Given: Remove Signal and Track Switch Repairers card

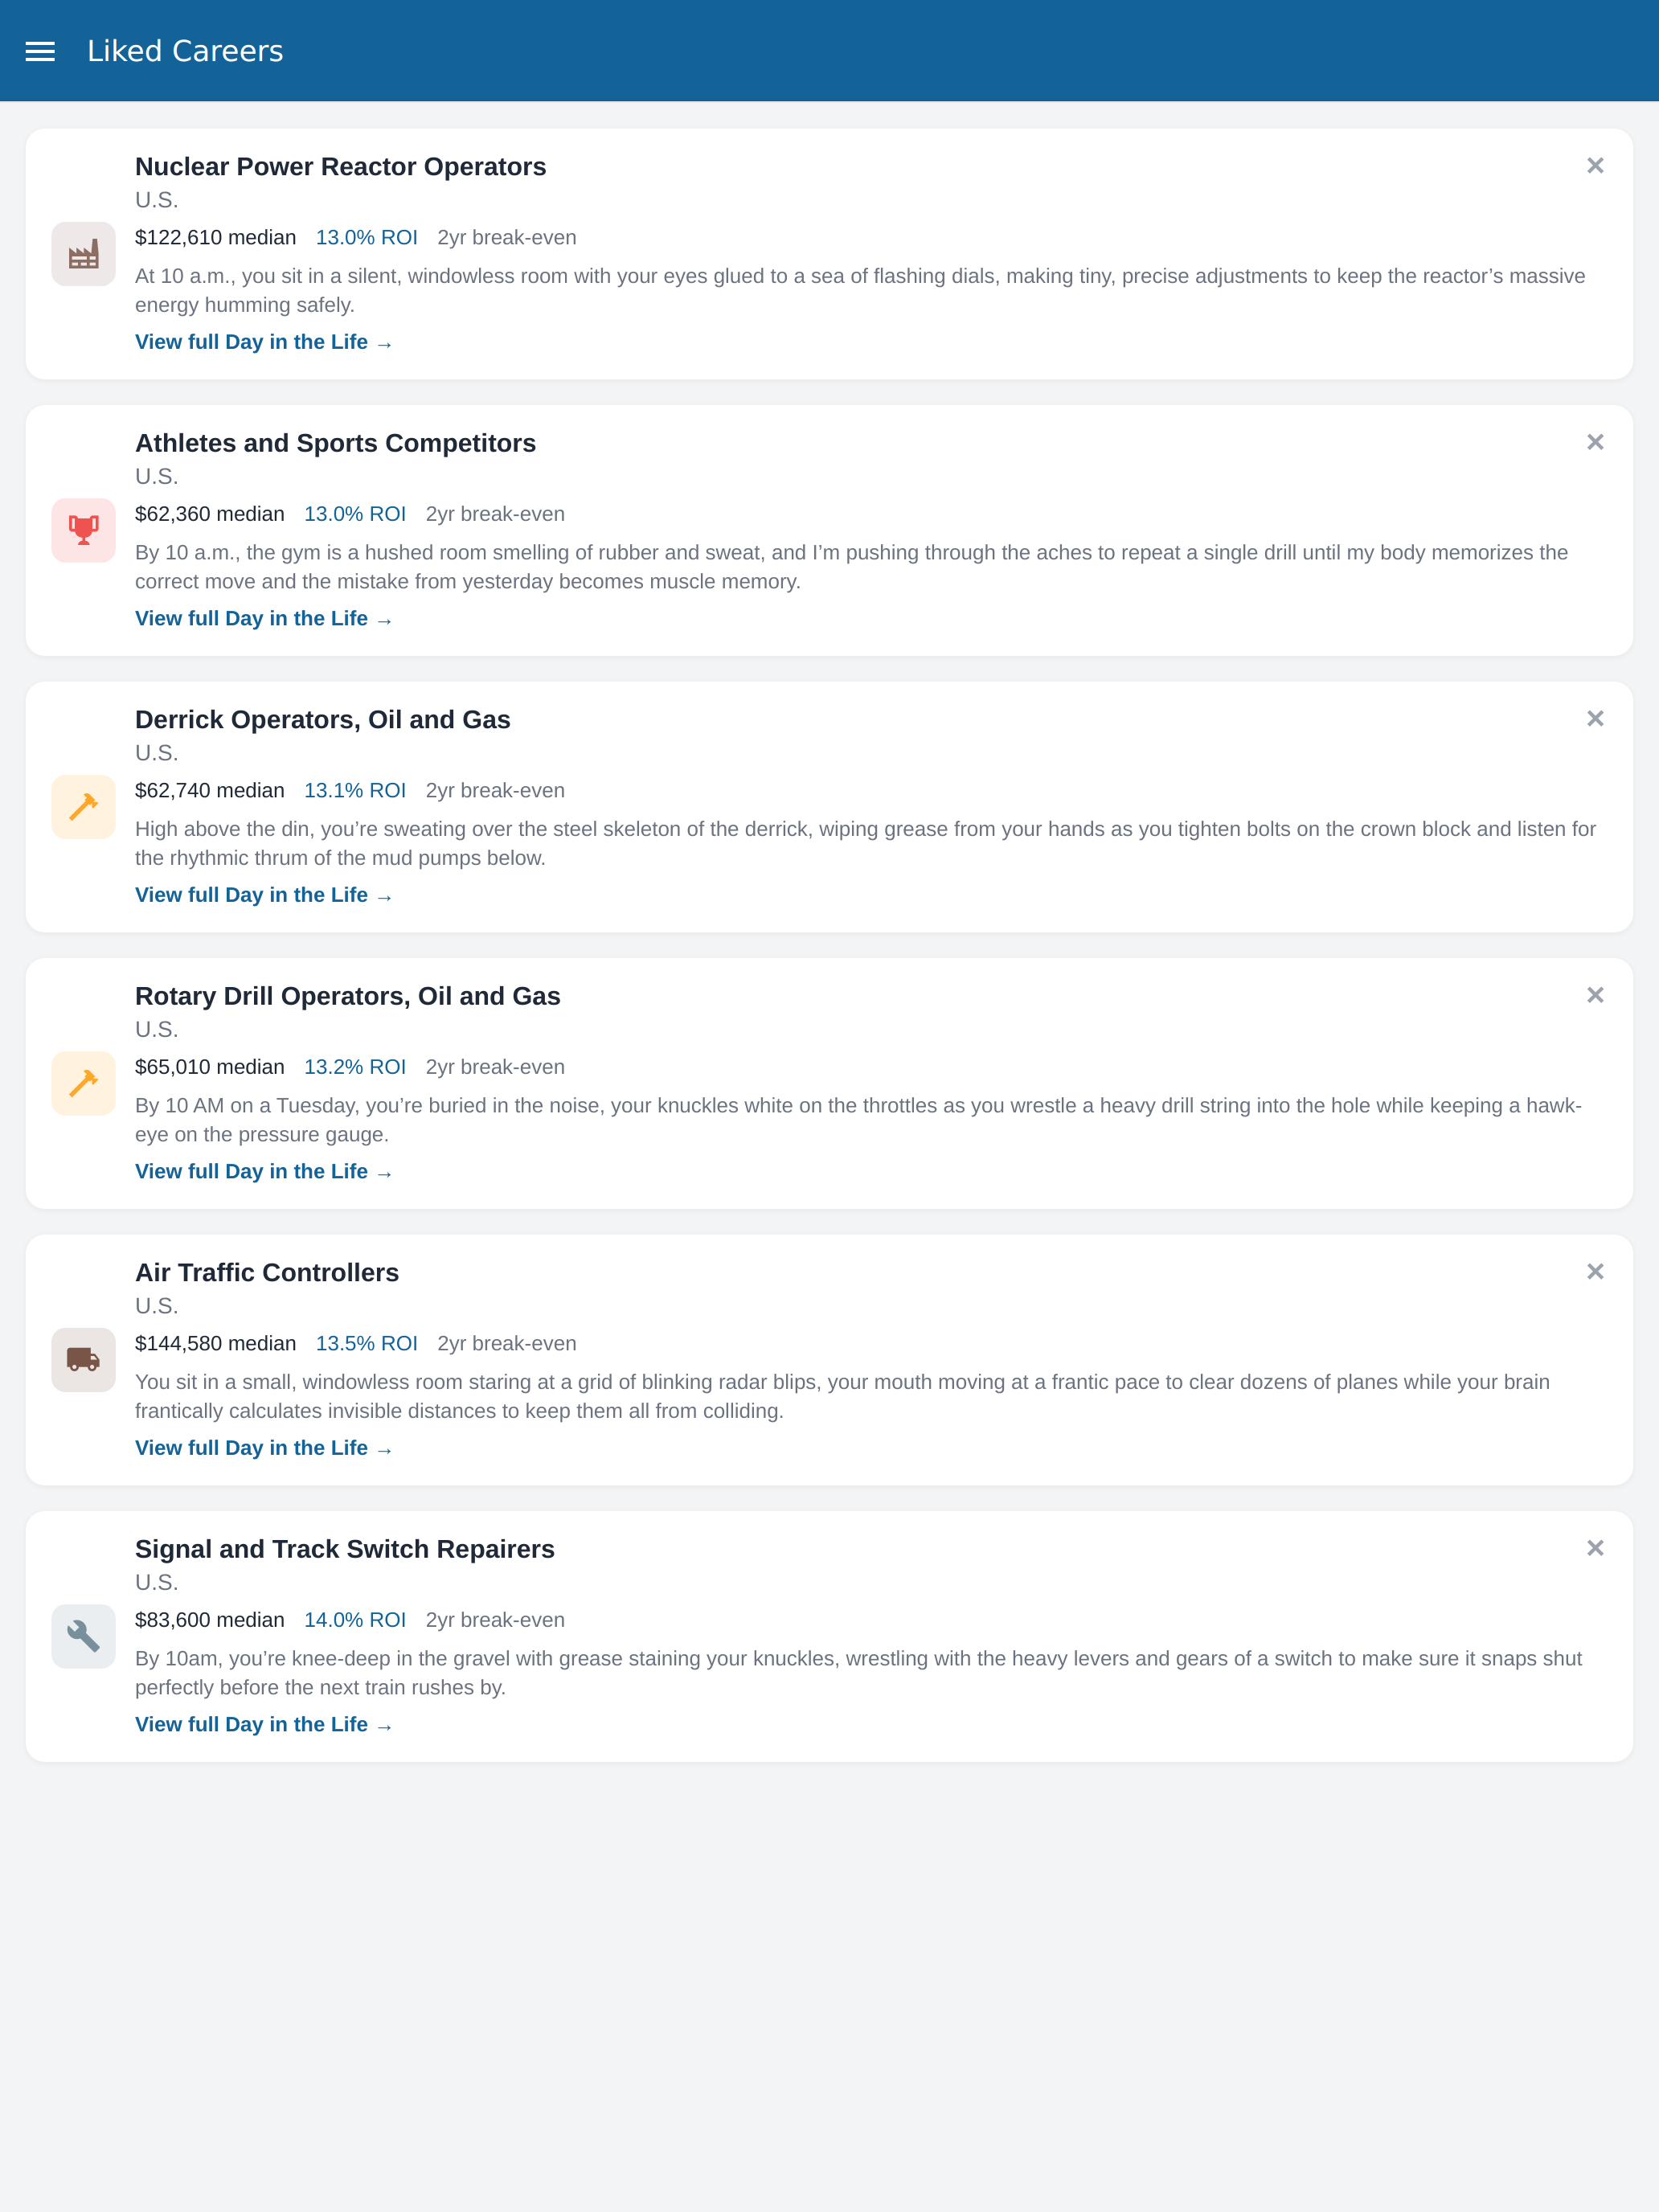Looking at the screenshot, I should [x=1595, y=1548].
